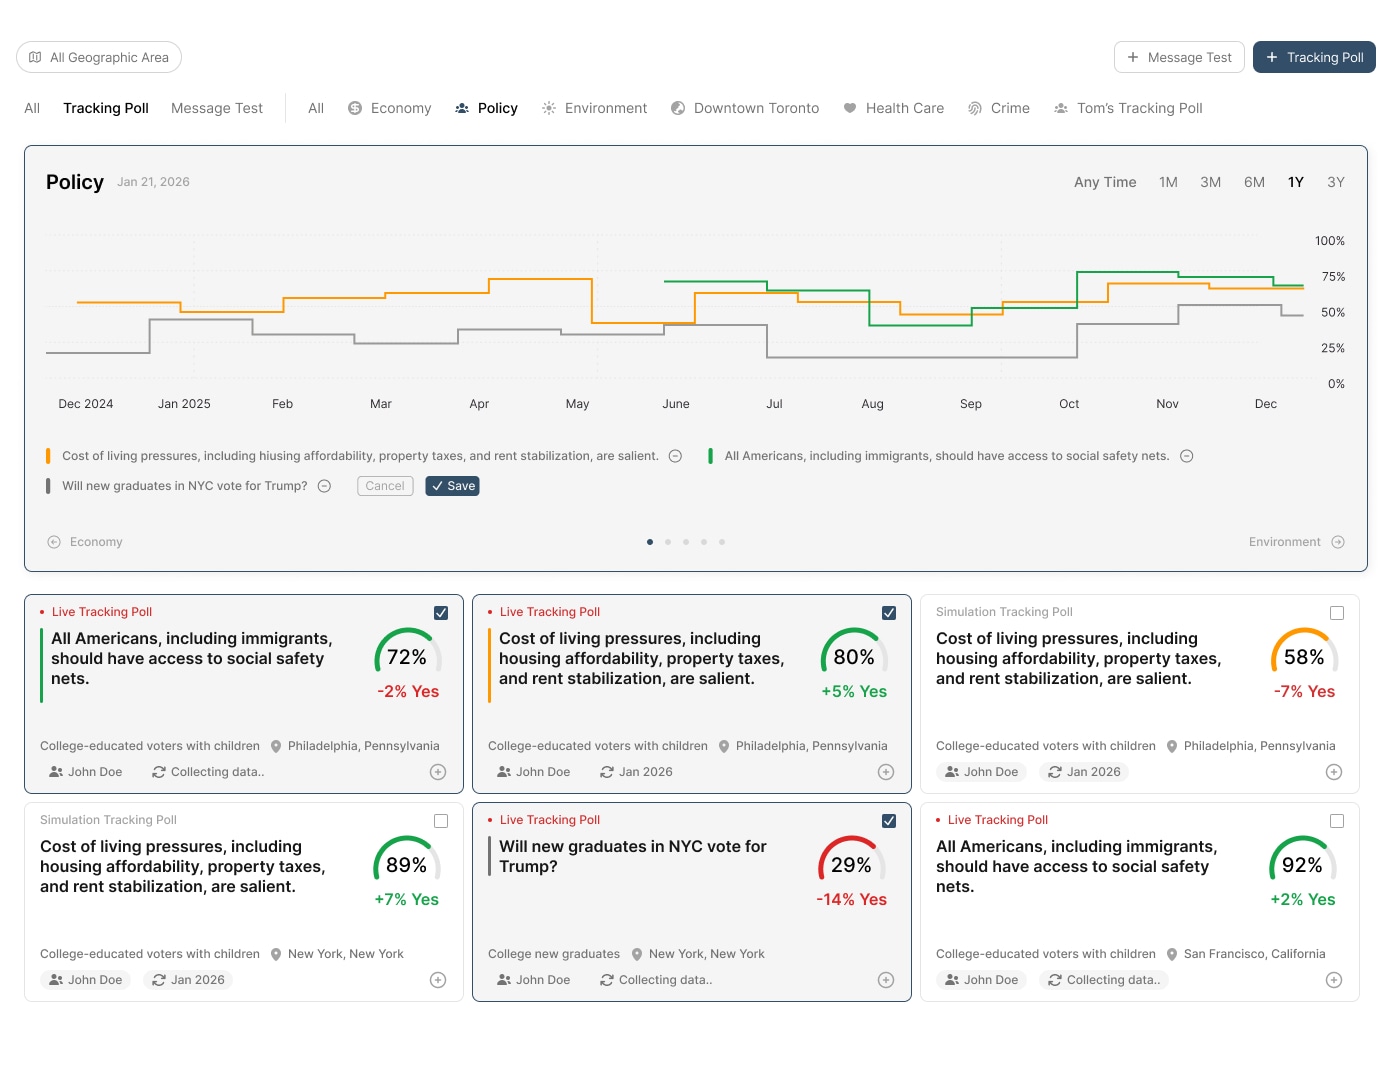
Task: Check the 92% San Francisco poll card
Action: coord(1337,821)
